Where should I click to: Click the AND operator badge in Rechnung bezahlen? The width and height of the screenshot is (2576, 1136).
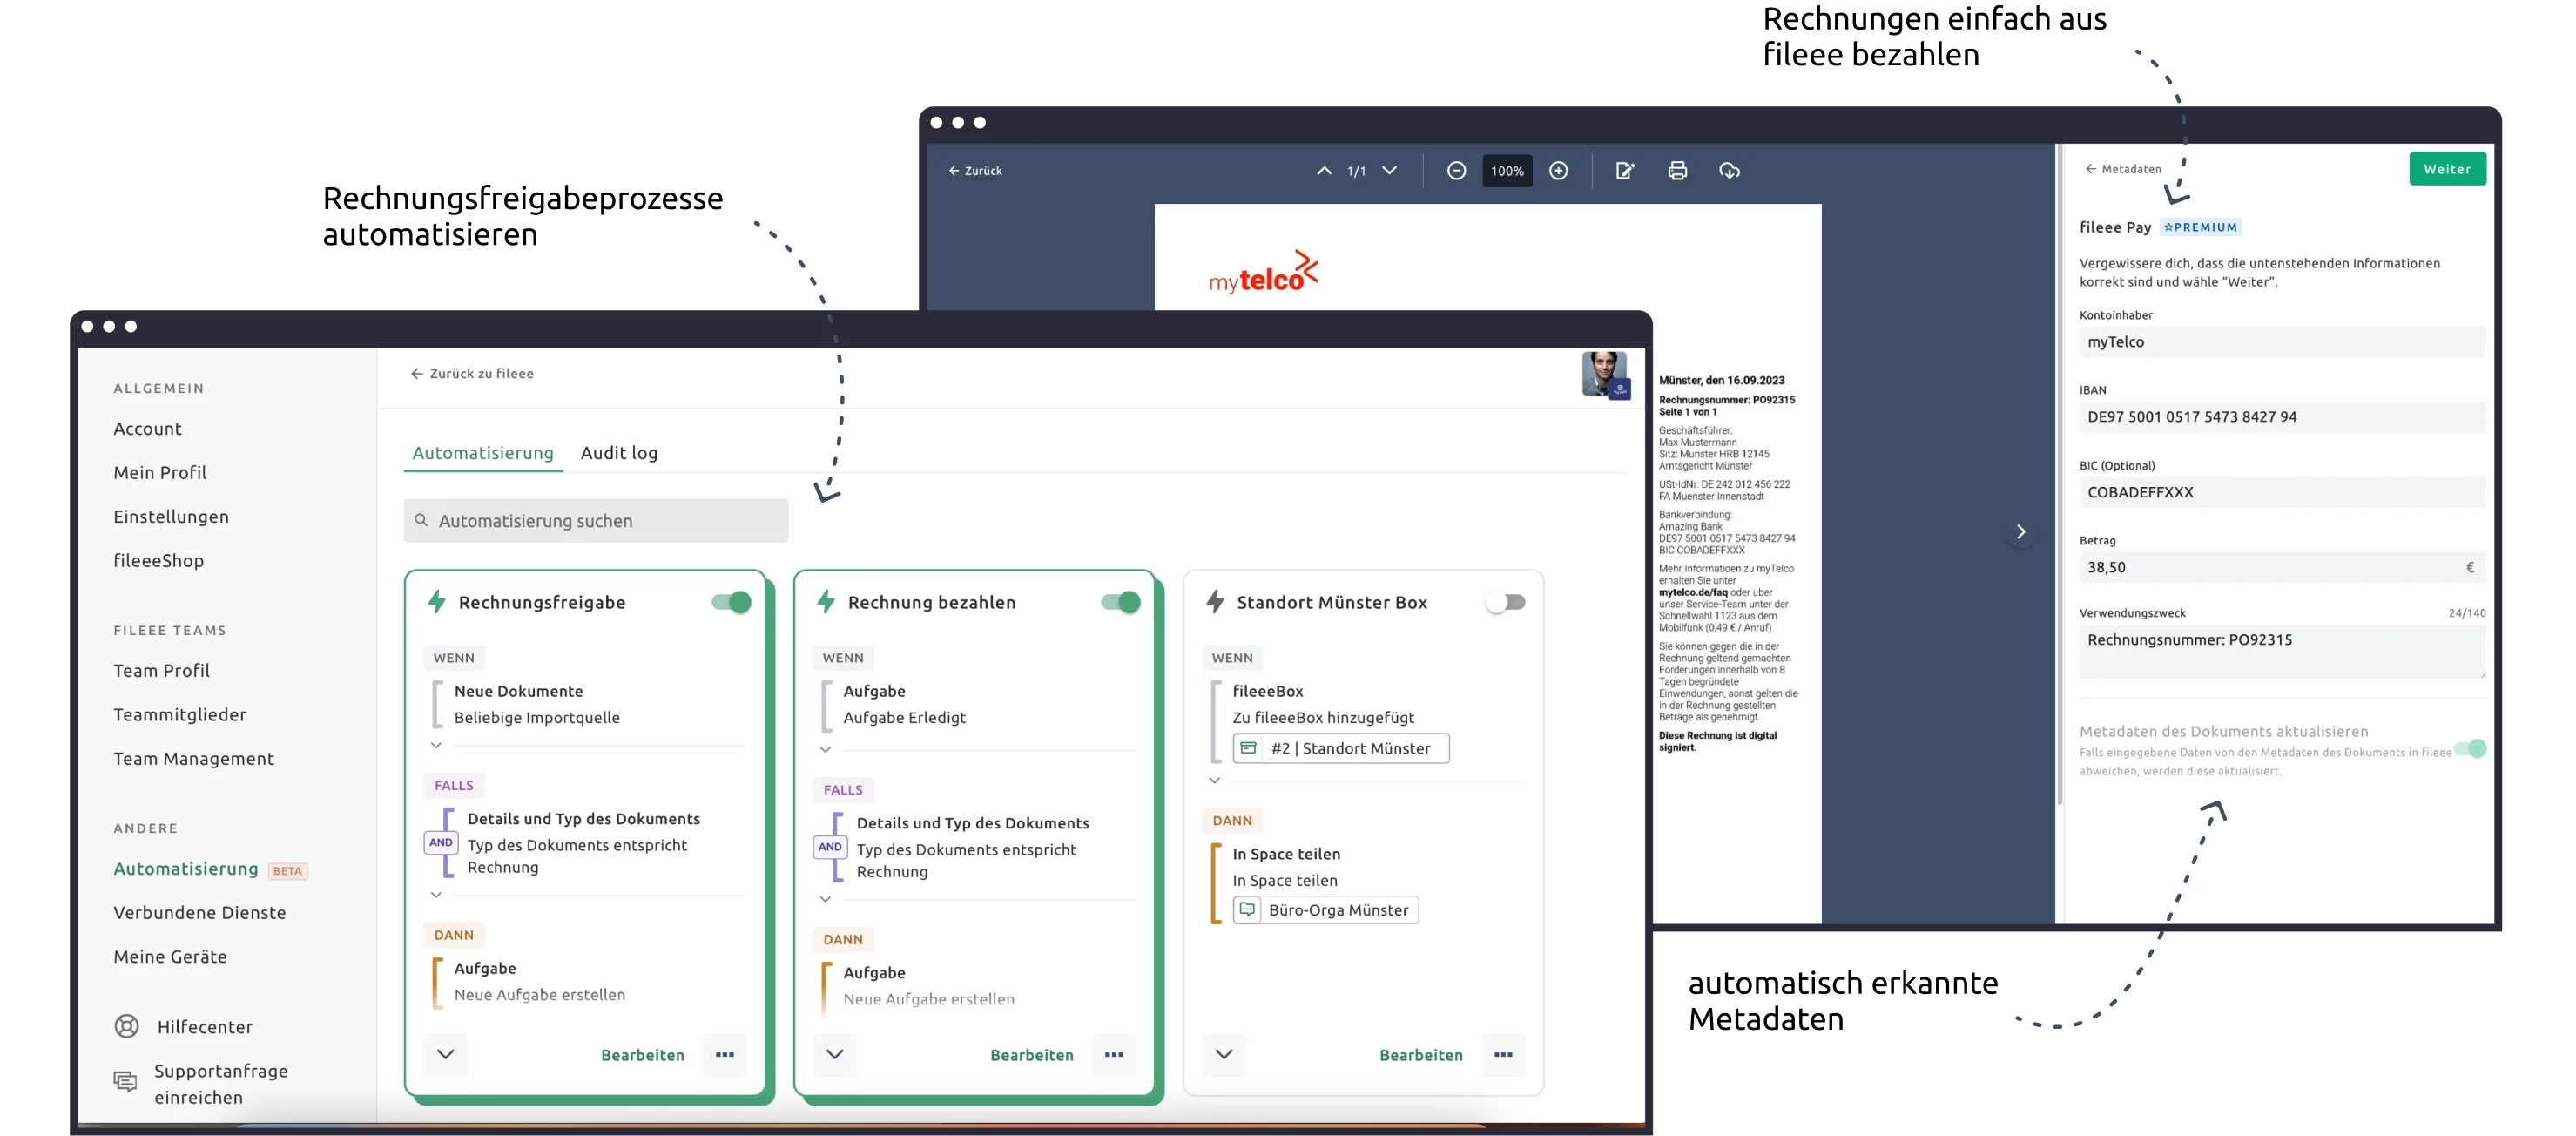pyautogui.click(x=830, y=846)
